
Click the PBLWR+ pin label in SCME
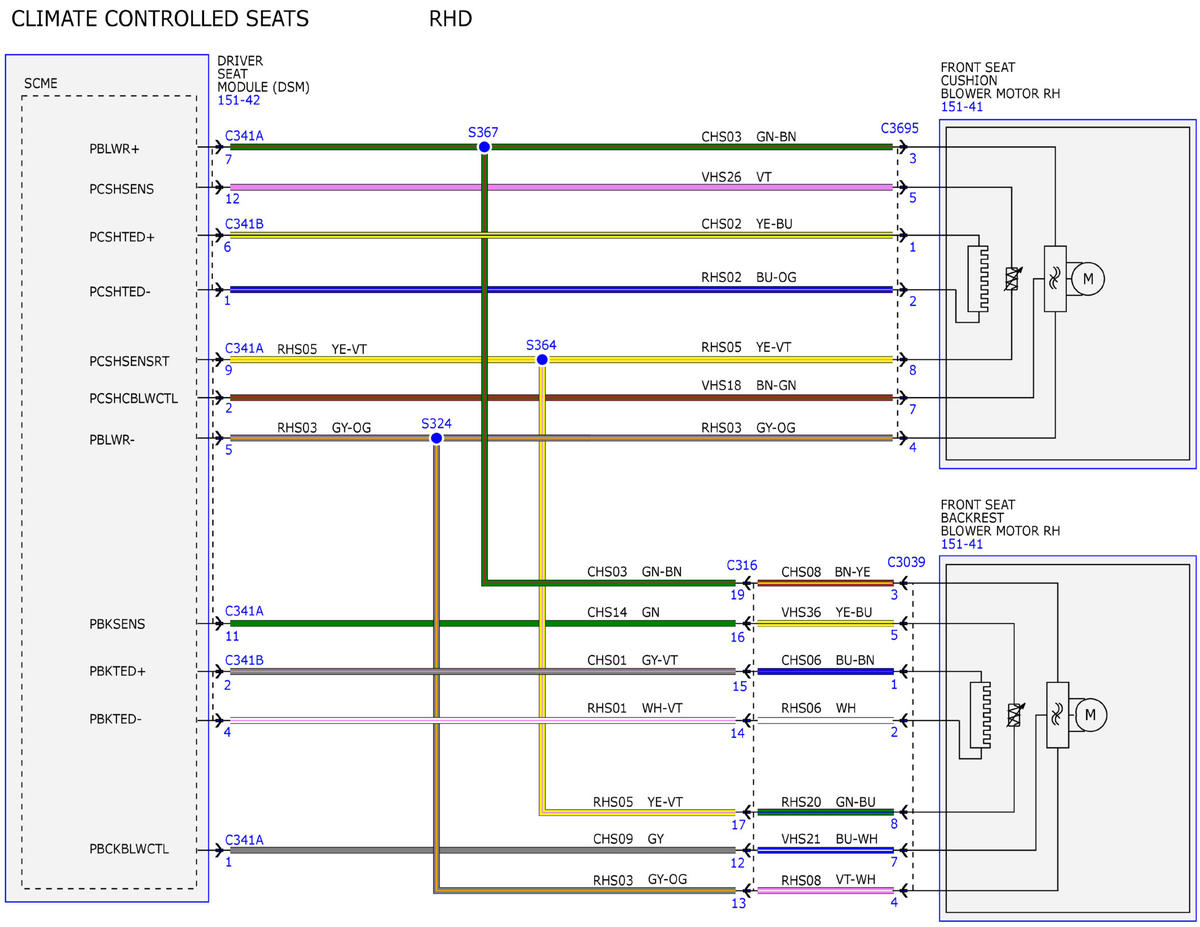115,149
